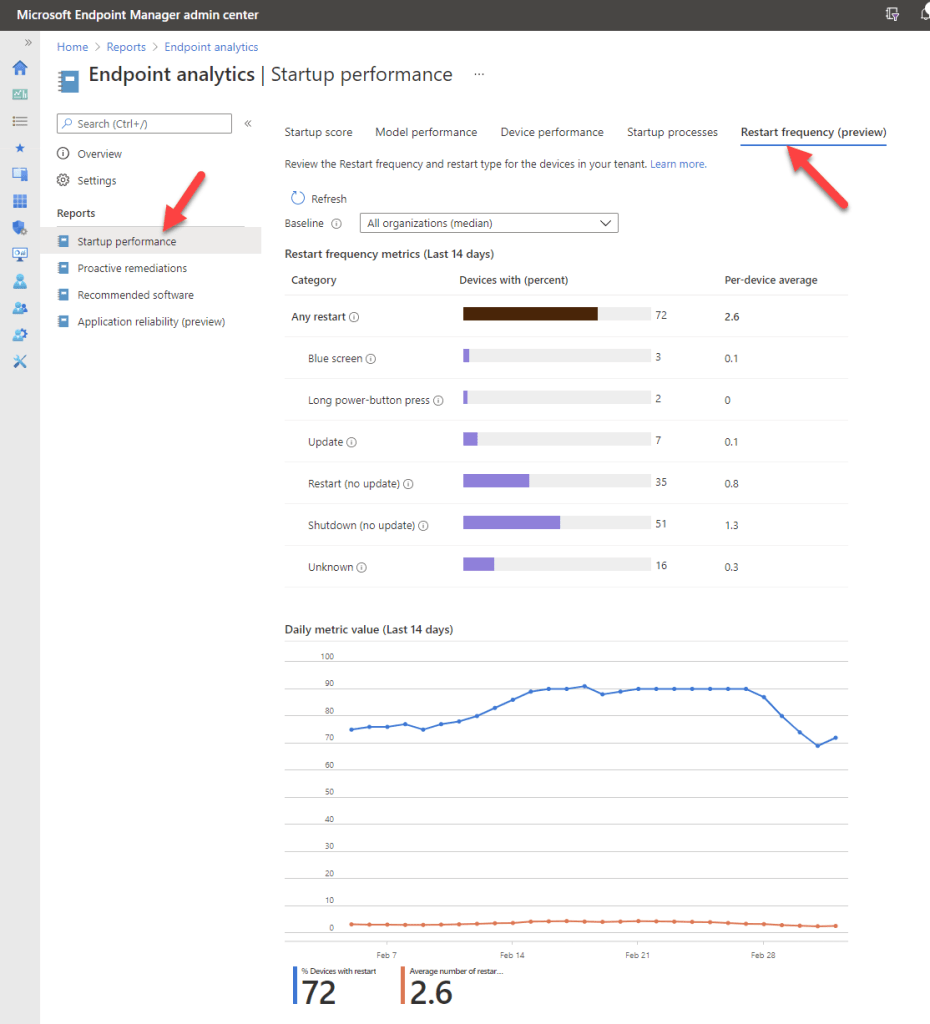
Task: Open the Device performance tab
Action: coord(551,131)
